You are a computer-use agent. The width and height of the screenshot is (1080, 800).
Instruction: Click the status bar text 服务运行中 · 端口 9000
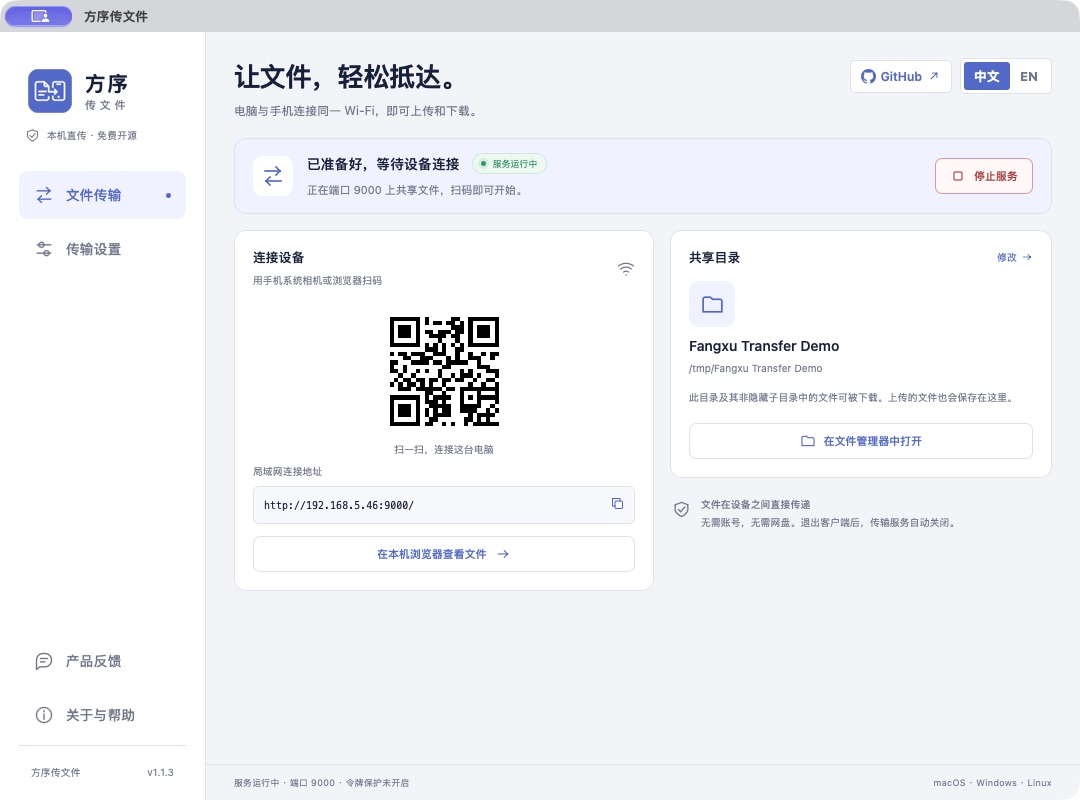(284, 783)
